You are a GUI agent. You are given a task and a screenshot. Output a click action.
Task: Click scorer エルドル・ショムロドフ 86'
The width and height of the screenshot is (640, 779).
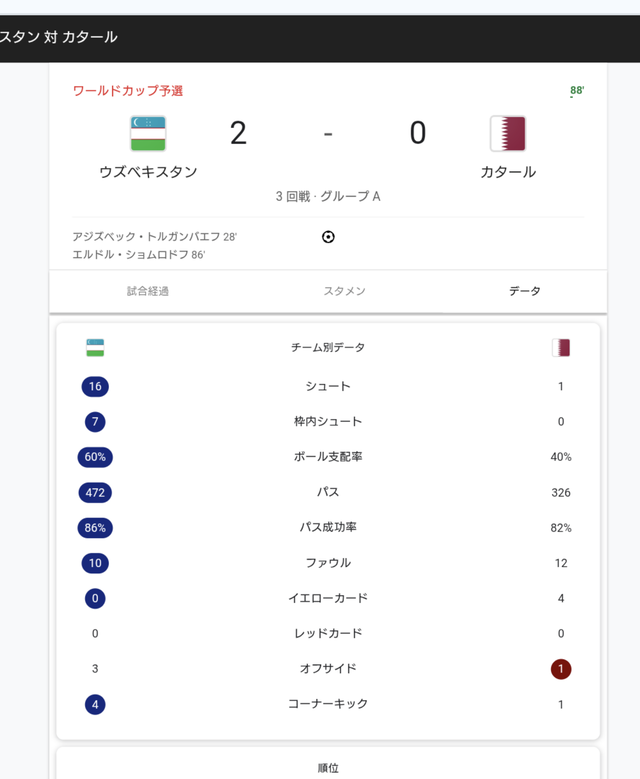click(139, 254)
